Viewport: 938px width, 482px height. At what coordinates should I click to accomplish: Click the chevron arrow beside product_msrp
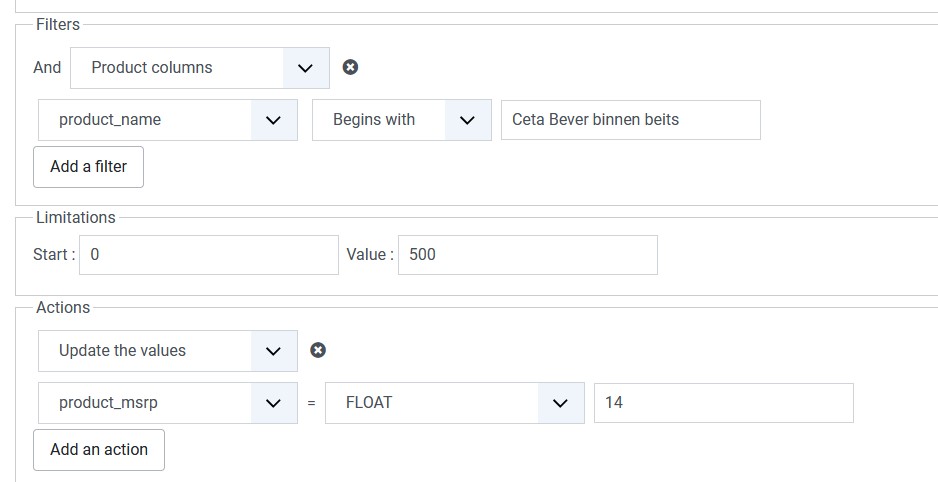click(x=273, y=403)
